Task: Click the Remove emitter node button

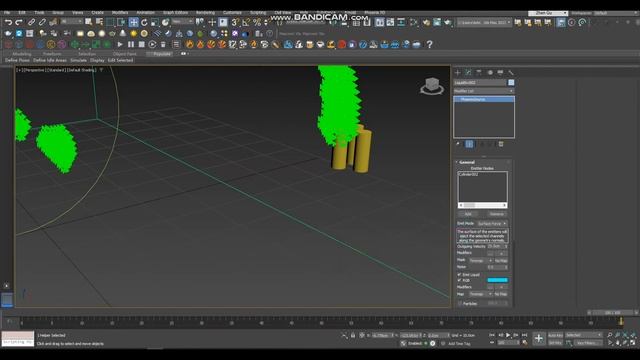Action: [496, 214]
